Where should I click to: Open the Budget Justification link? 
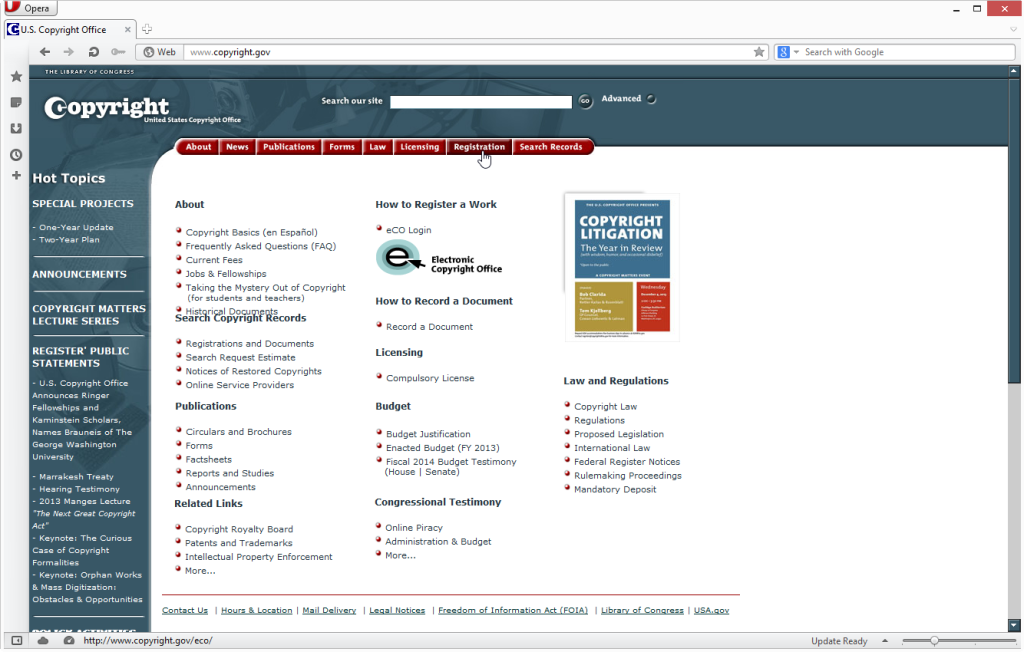pos(428,434)
